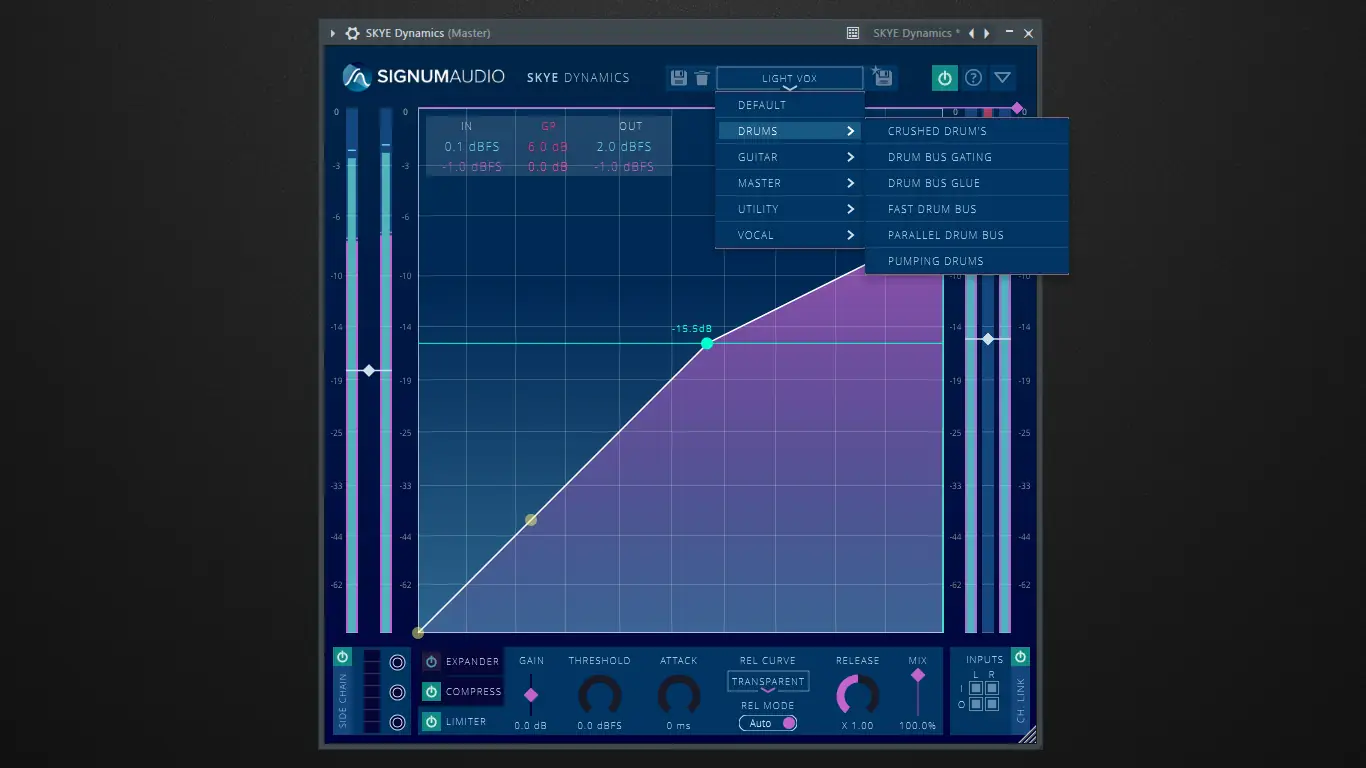
Task: Save the current preset with floppy icon
Action: pyautogui.click(x=679, y=78)
